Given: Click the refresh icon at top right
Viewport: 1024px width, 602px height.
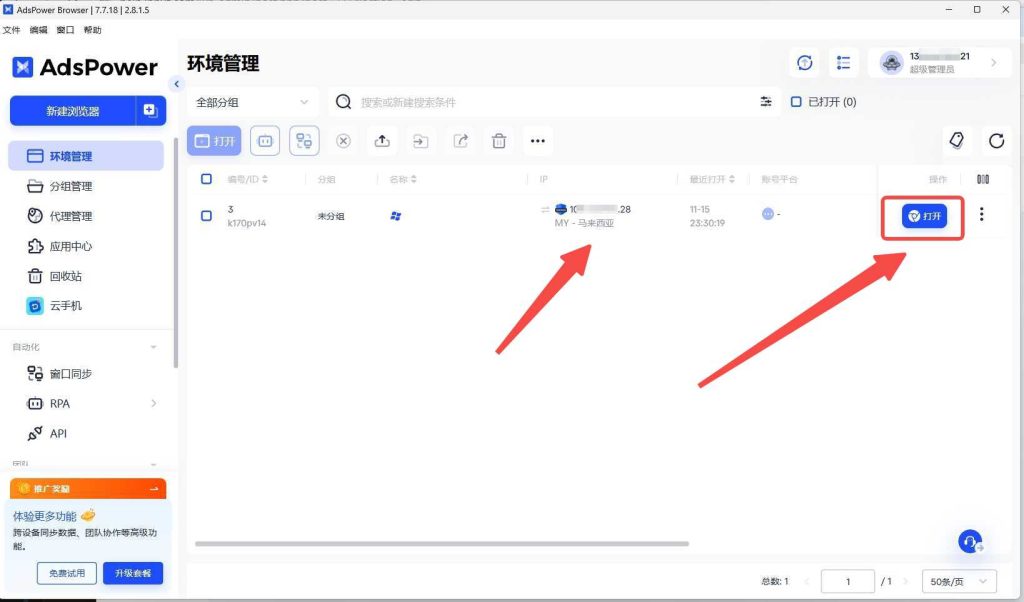Looking at the screenshot, I should point(996,141).
